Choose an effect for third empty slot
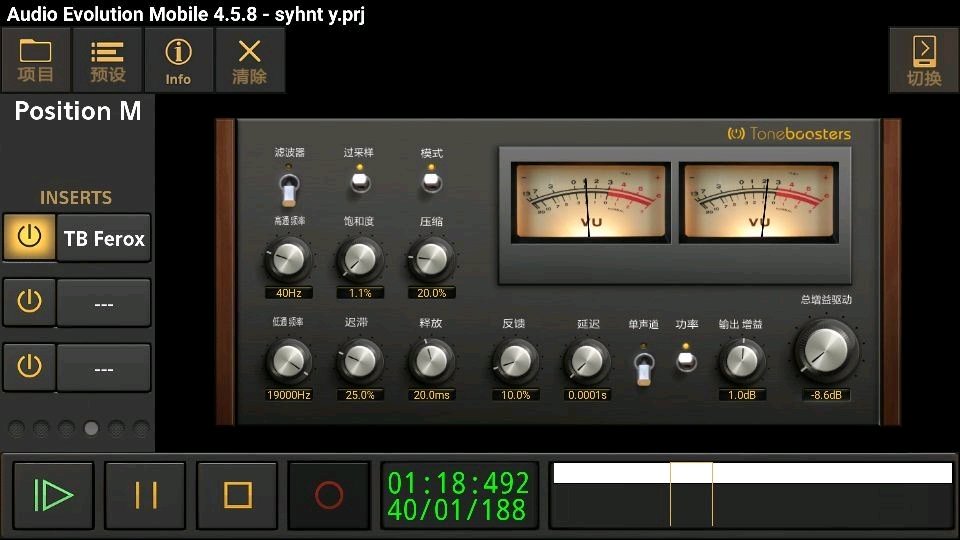The image size is (960, 540). [x=104, y=367]
